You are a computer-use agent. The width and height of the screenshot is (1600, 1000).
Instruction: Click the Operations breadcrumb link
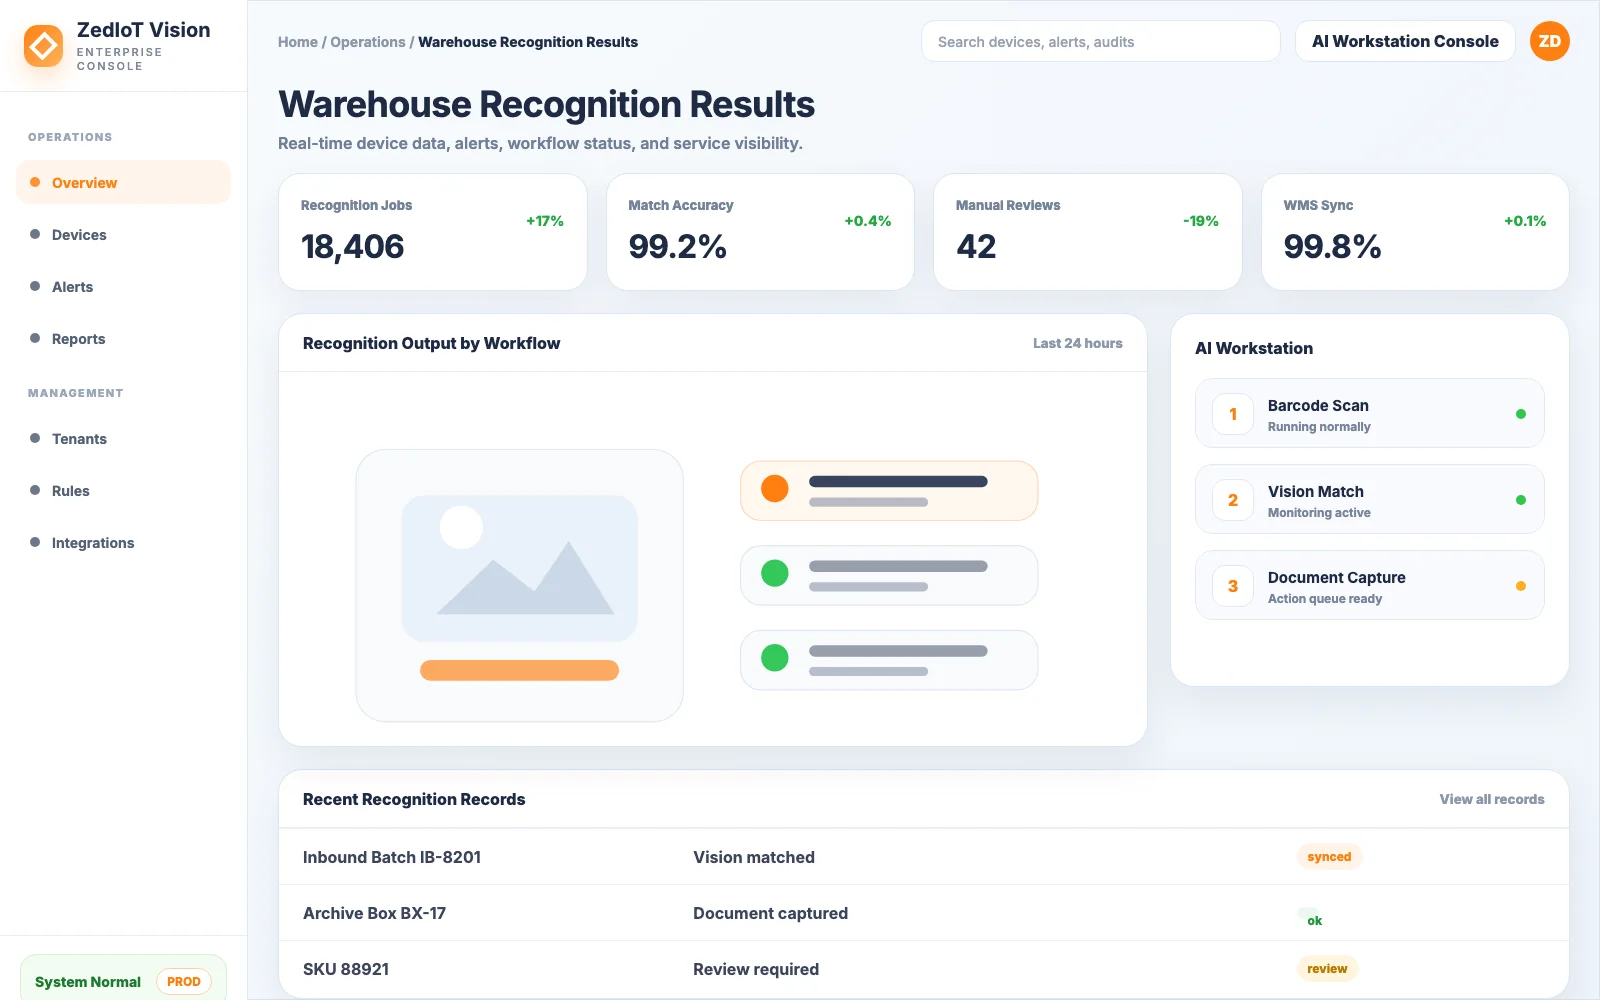pos(368,42)
